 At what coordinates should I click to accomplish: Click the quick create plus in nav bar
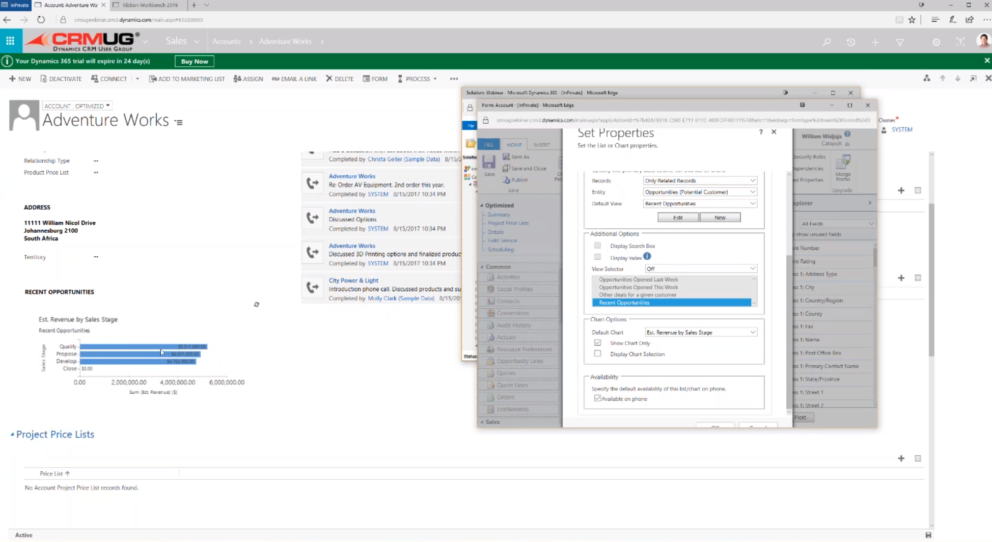(875, 42)
